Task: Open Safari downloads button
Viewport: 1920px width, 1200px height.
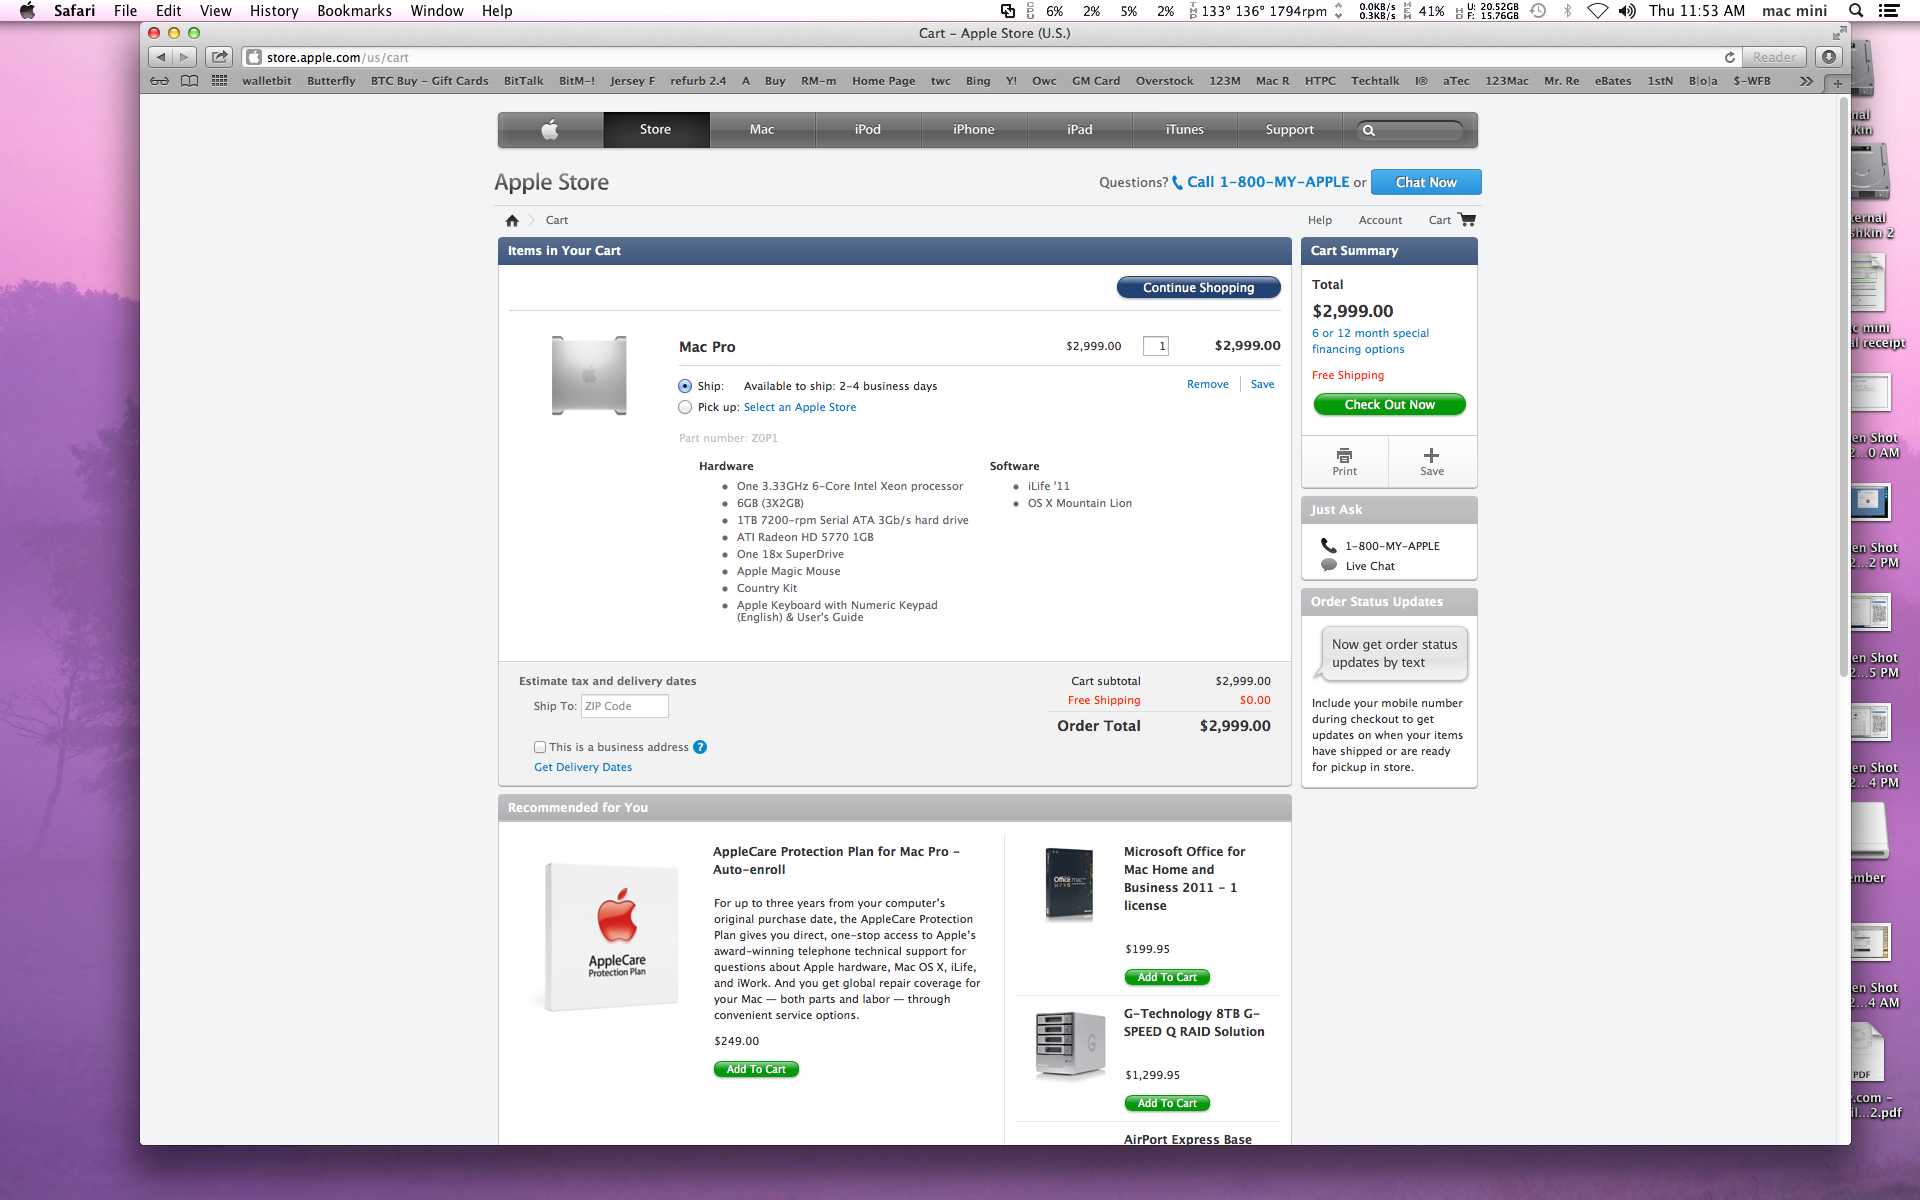Action: click(x=1828, y=57)
